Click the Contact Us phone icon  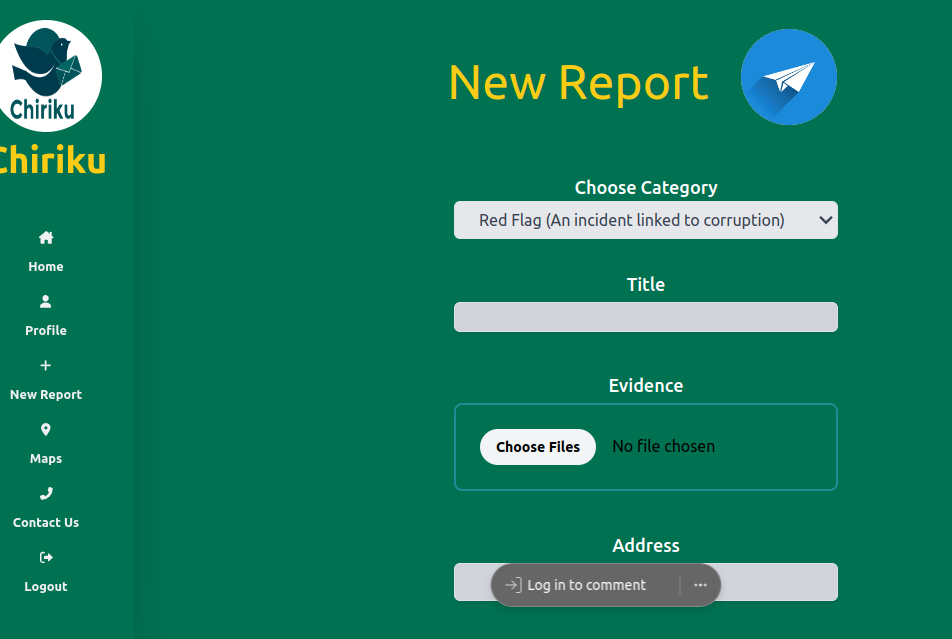point(46,493)
